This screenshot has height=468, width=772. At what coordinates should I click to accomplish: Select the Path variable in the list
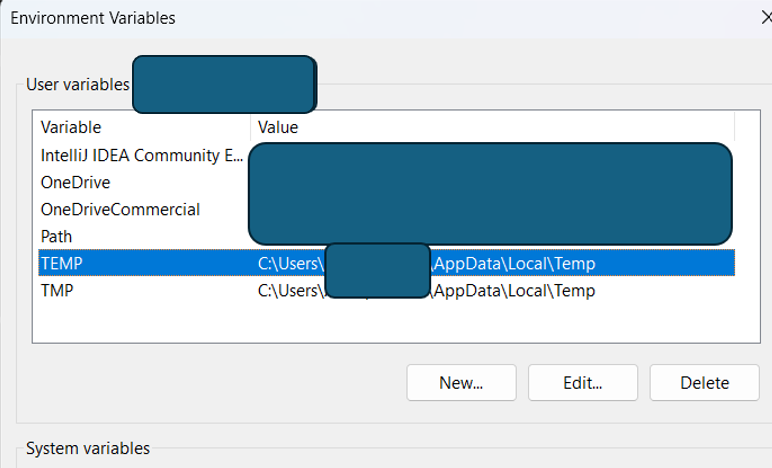56,236
